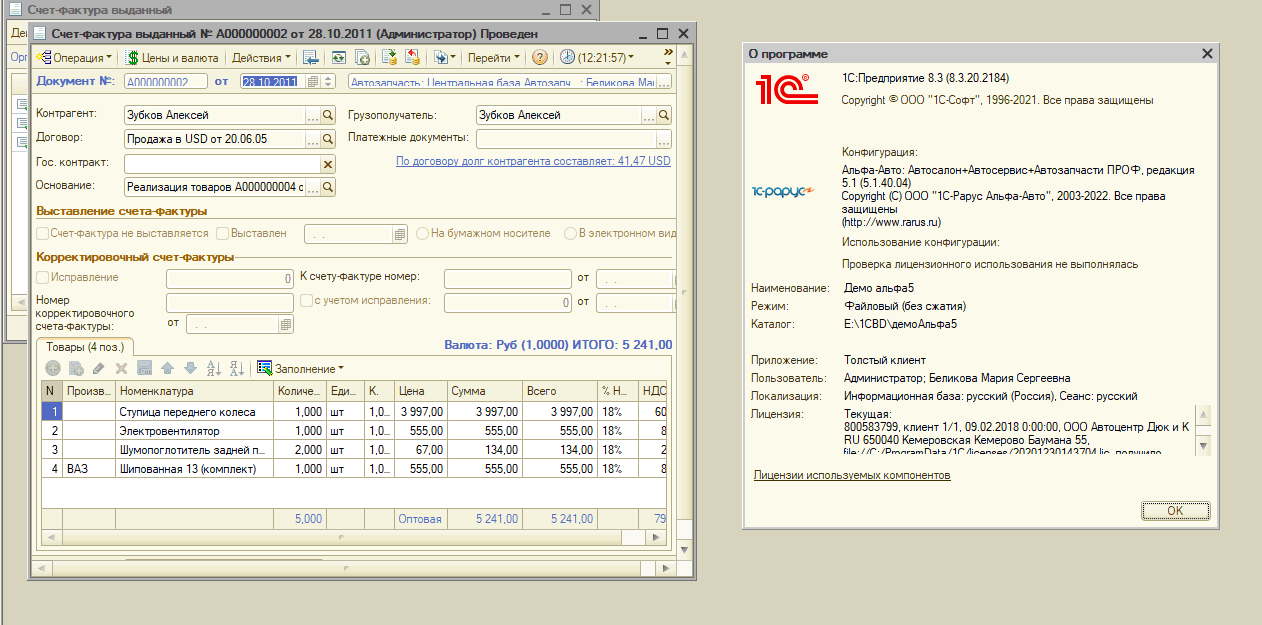Select row 'Шипованная 13 (комплект)' in goods table
1262x625 pixels.
coord(353,469)
